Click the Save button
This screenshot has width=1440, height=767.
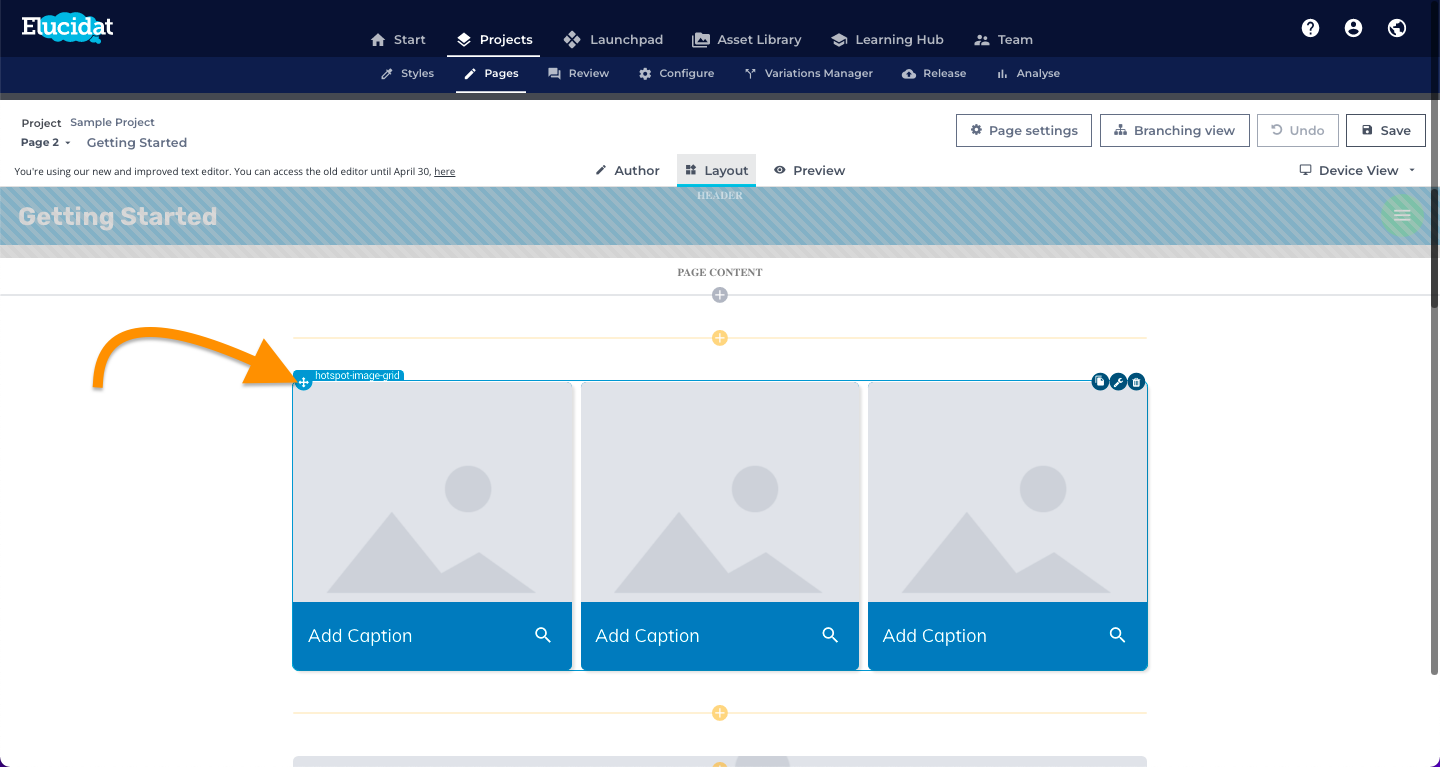1385,130
